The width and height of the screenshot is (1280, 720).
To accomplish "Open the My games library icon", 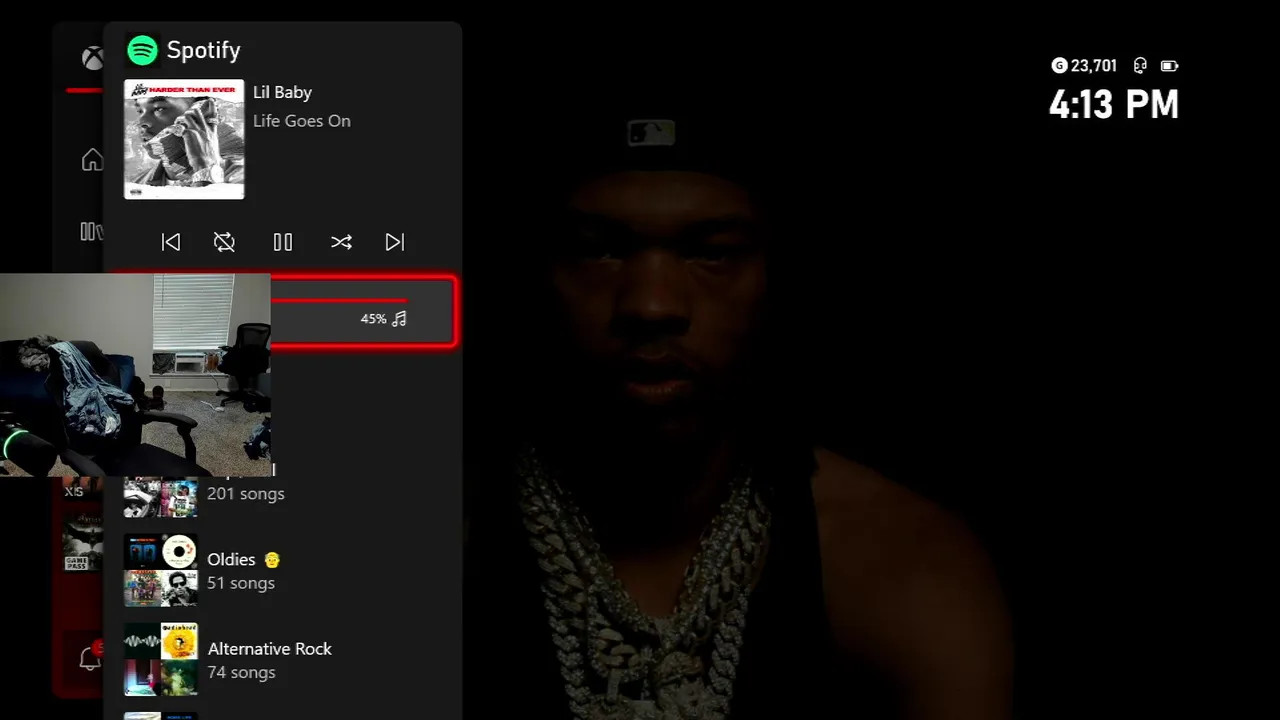I will tap(91, 232).
